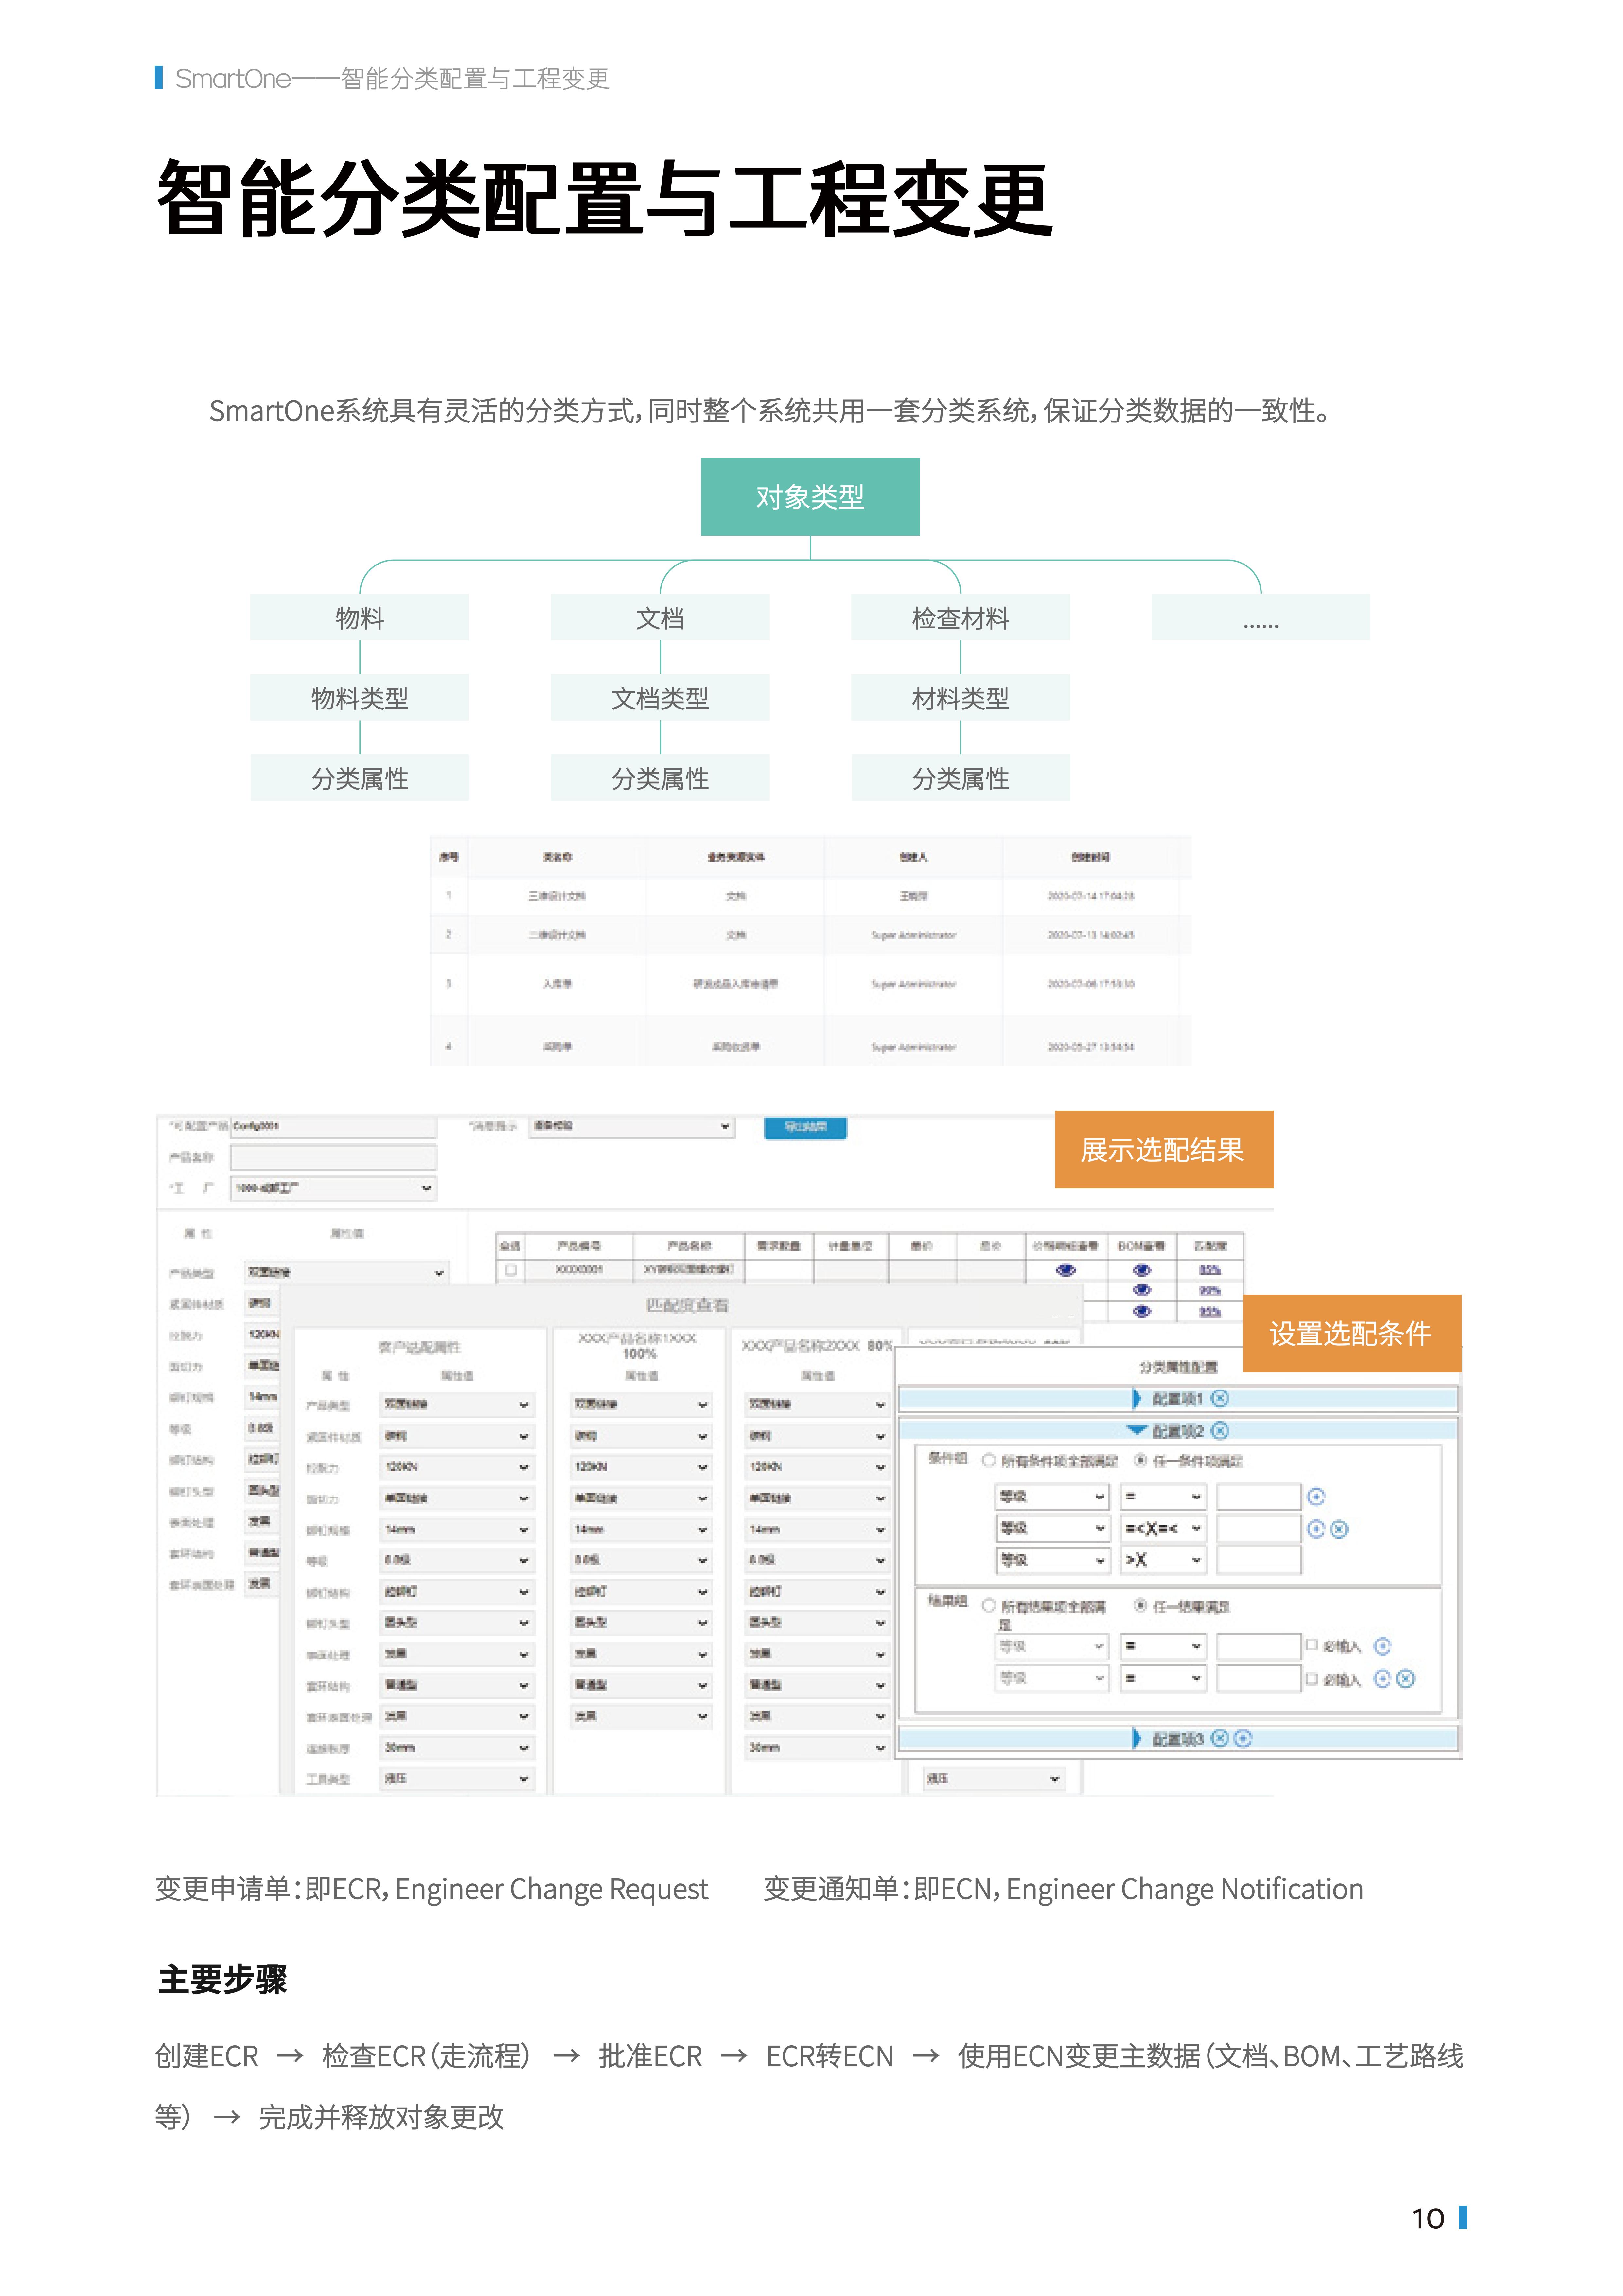Image resolution: width=1623 pixels, height=2296 pixels.
Task: Click the page number 10
Action: coord(1428,2218)
